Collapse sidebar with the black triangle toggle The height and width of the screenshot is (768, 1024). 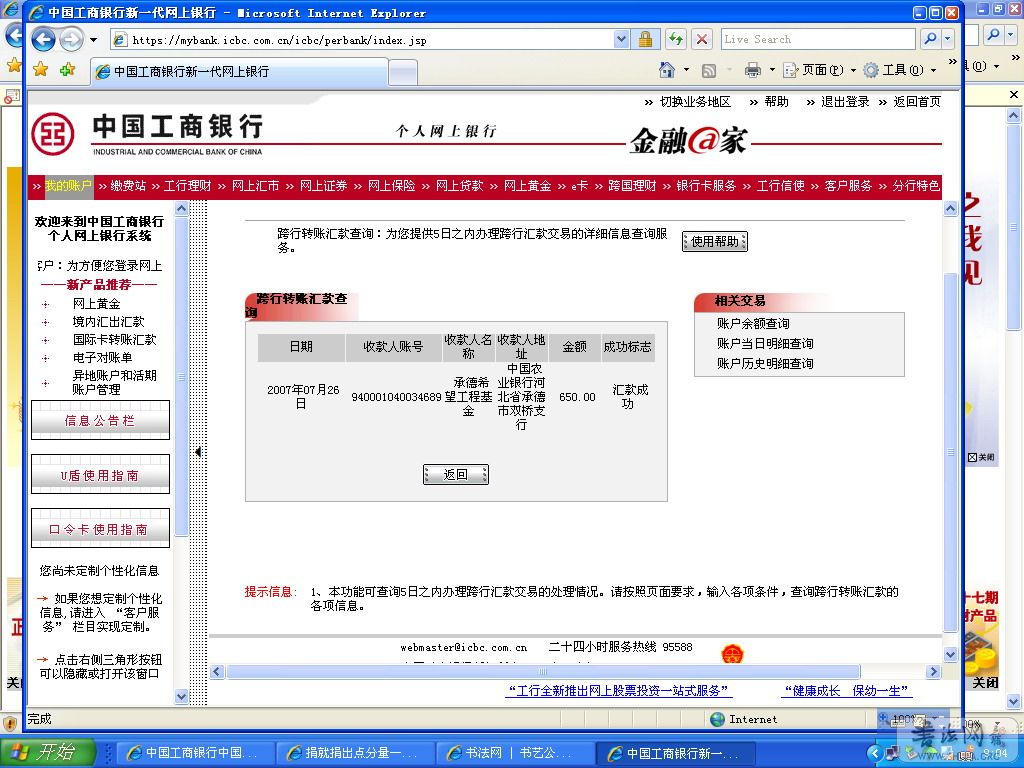pos(198,451)
